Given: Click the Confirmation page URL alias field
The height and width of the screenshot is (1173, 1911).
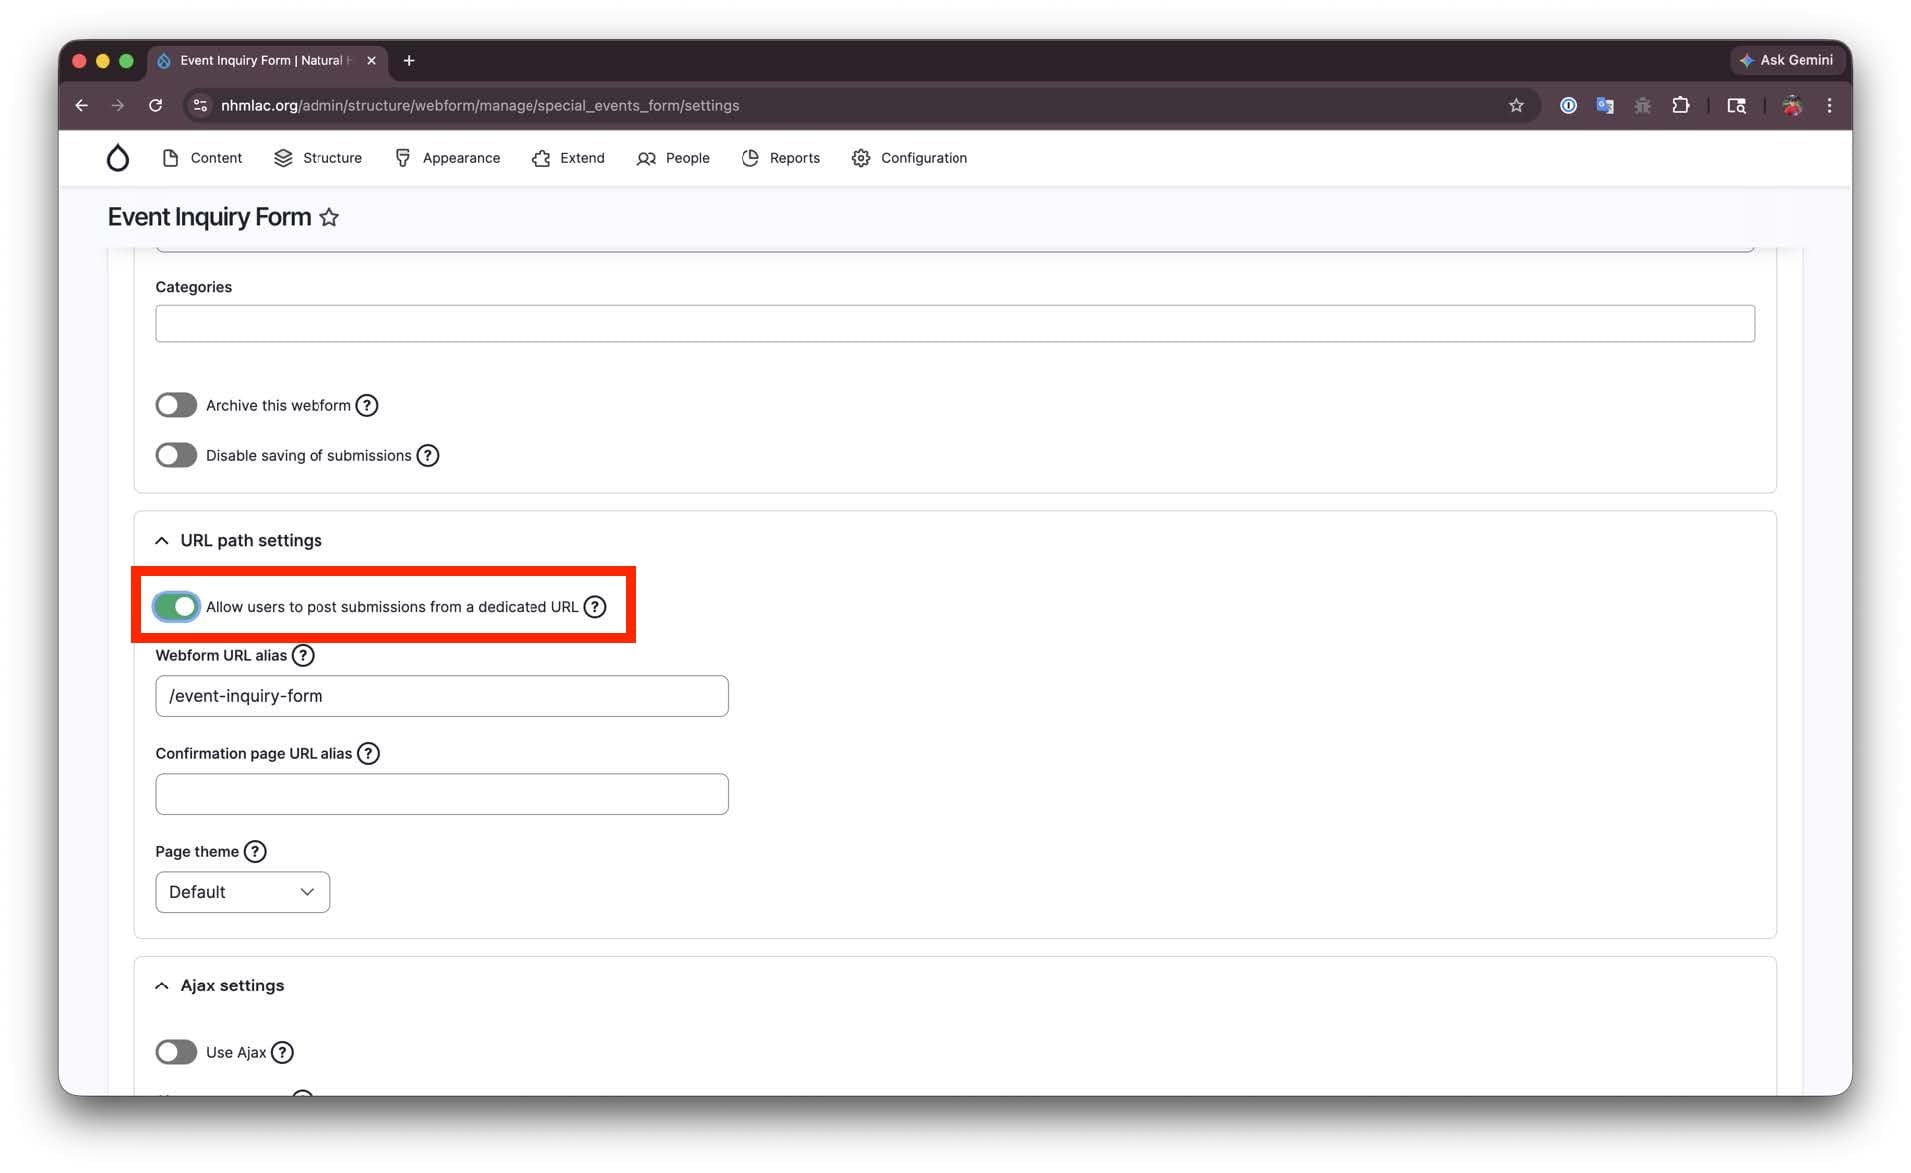Looking at the screenshot, I should (x=442, y=794).
